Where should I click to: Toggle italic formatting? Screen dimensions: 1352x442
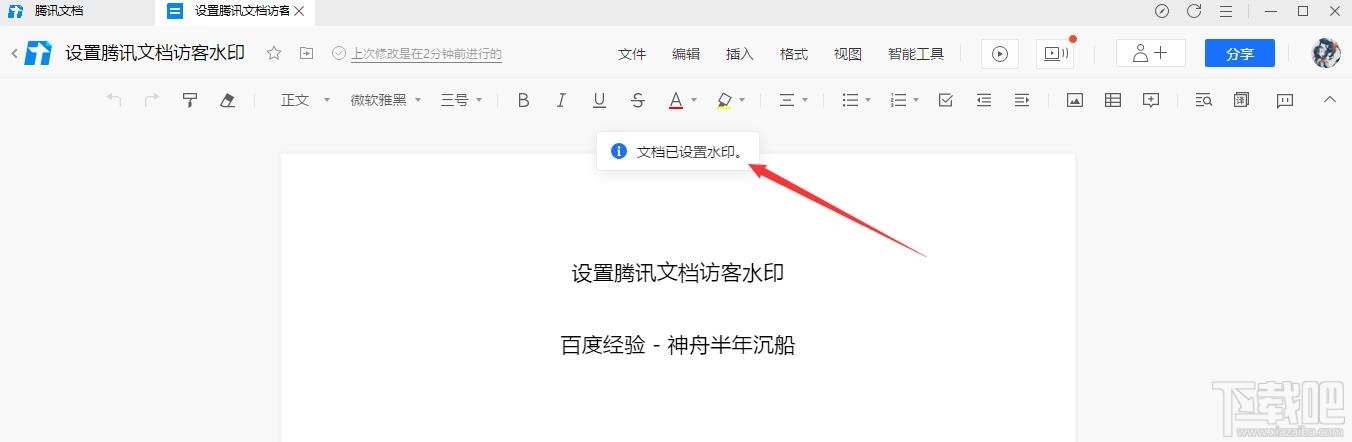(x=561, y=100)
